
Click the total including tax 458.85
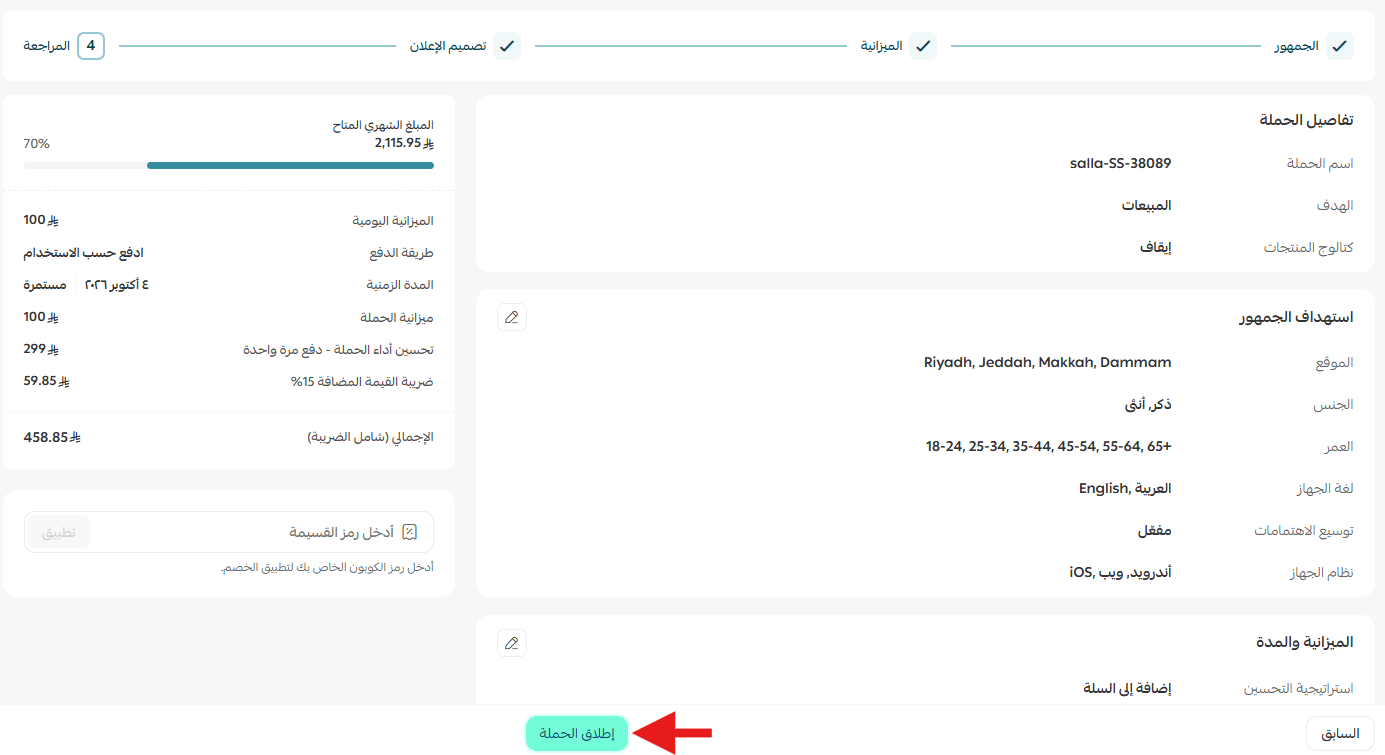tap(52, 437)
